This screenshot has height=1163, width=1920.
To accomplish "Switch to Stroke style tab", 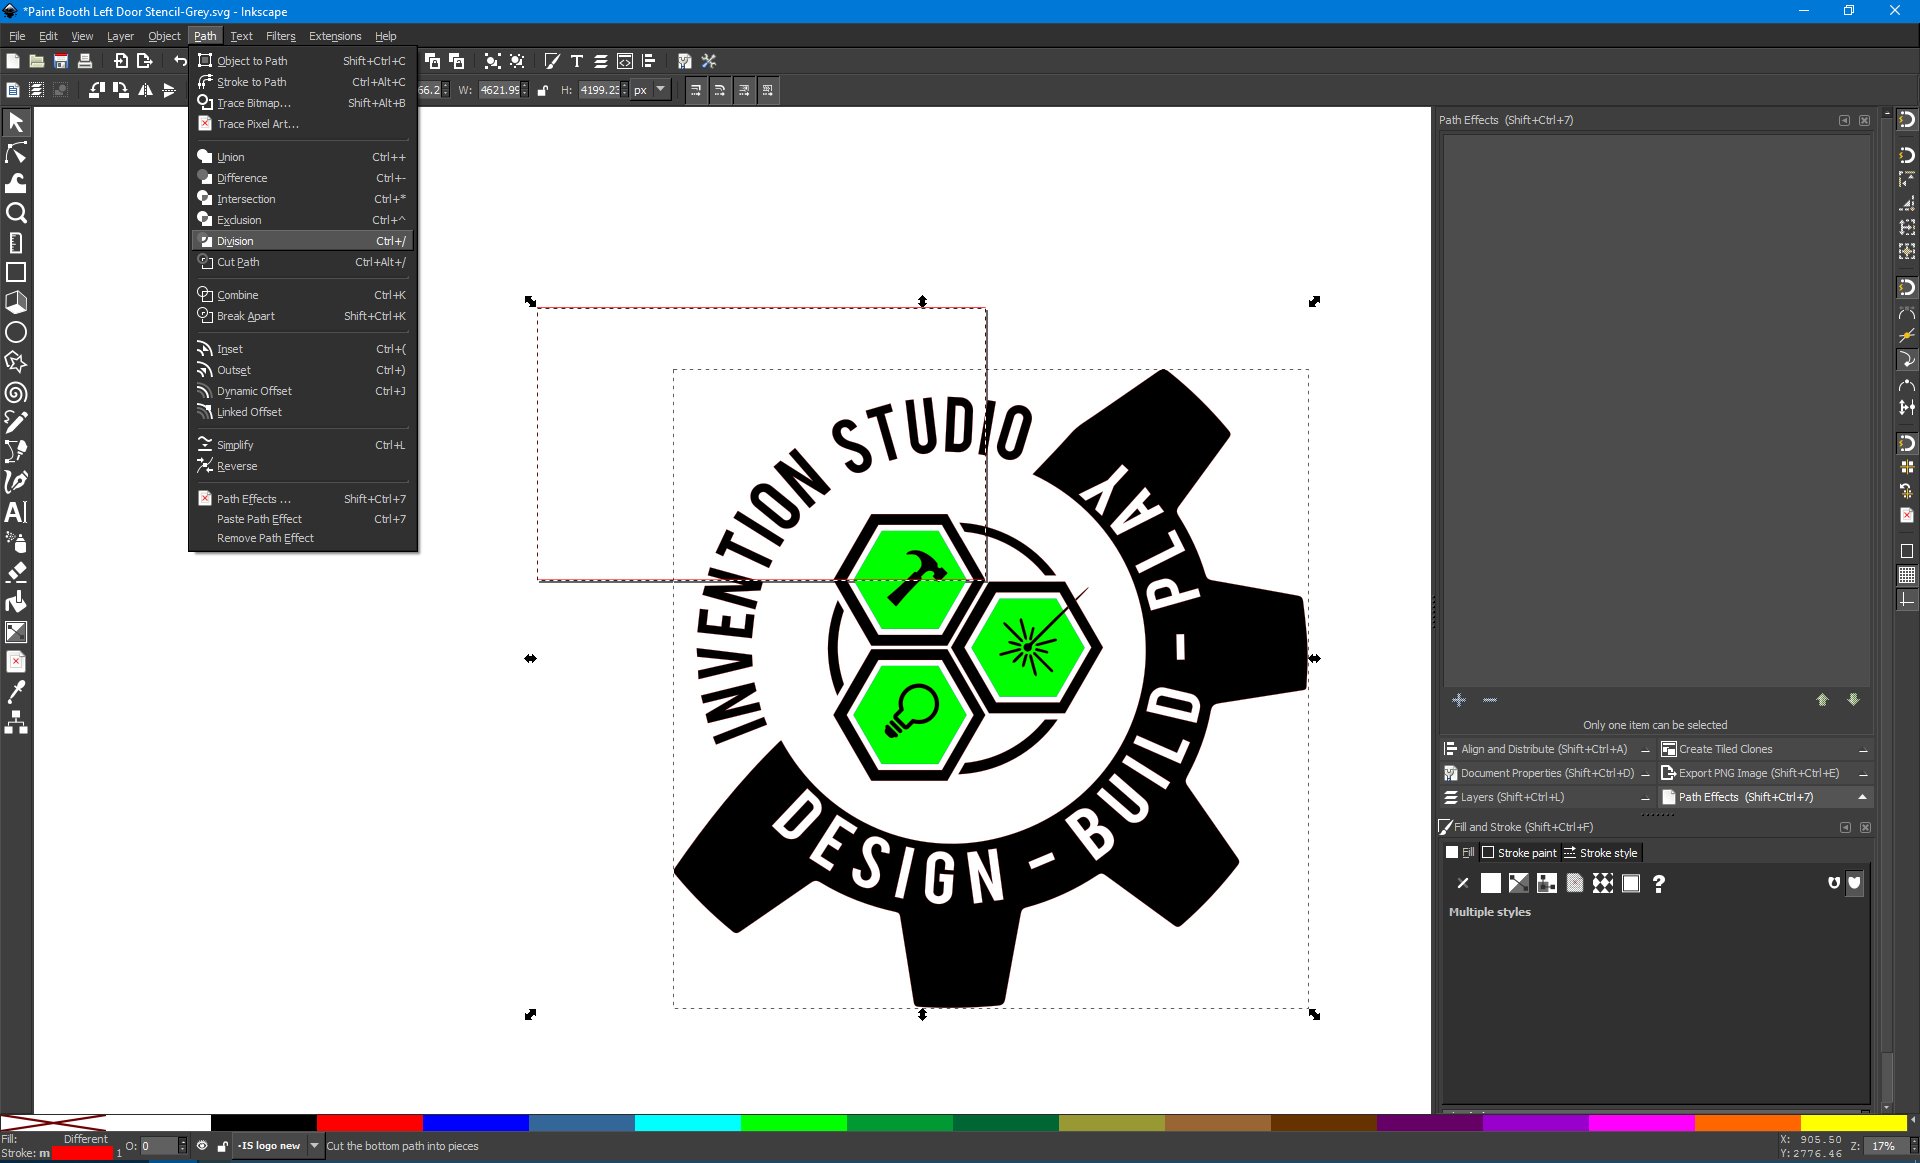I will coord(1600,853).
